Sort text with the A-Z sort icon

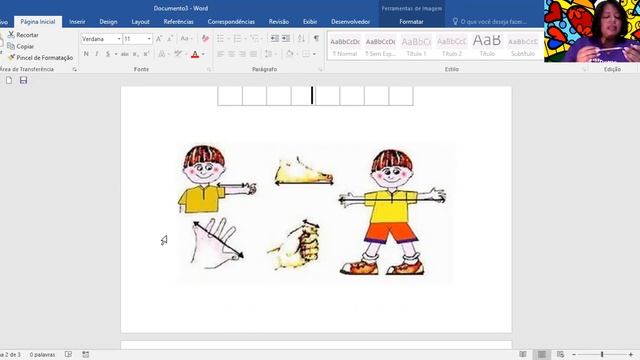click(x=301, y=39)
